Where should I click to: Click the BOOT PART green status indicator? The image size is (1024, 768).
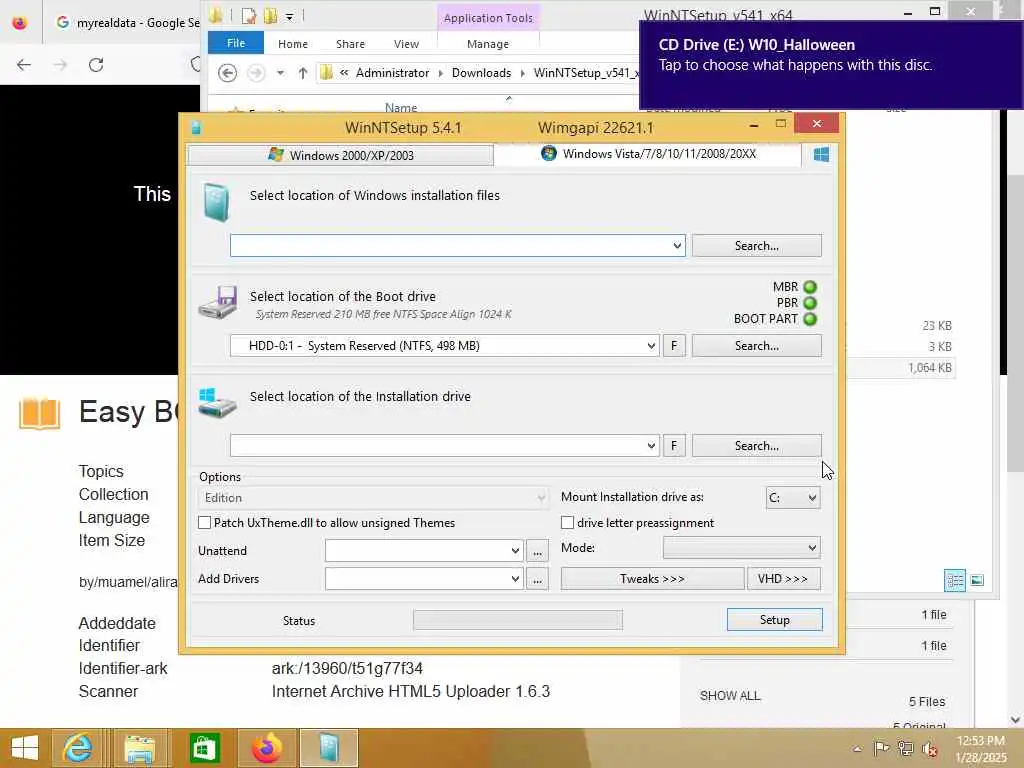[810, 319]
